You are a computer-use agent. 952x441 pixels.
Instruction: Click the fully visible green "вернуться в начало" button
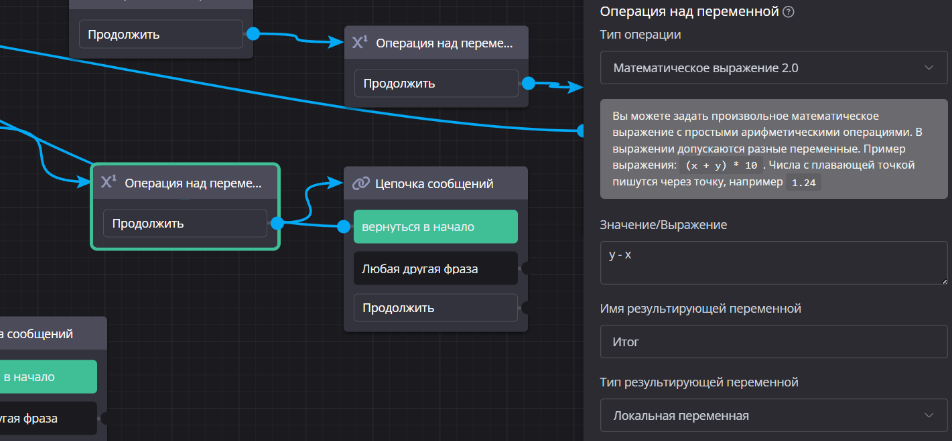point(435,227)
